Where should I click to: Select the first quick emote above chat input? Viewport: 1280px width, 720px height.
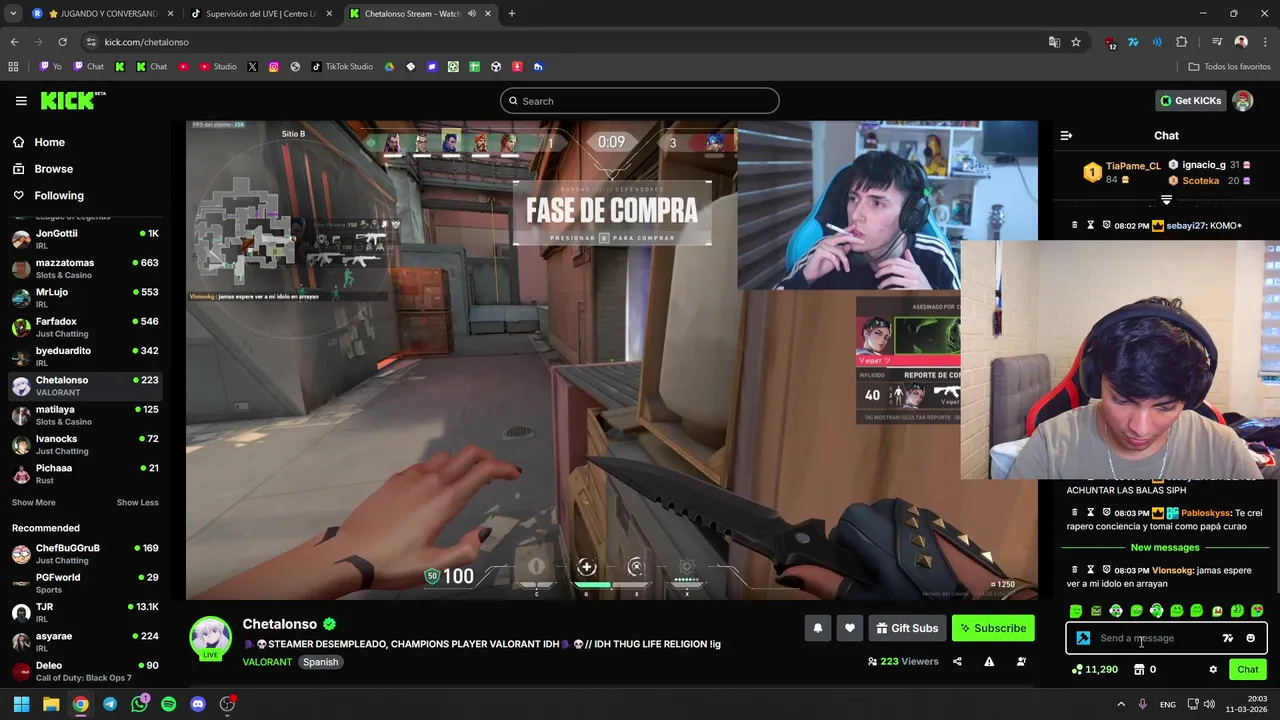tap(1076, 611)
